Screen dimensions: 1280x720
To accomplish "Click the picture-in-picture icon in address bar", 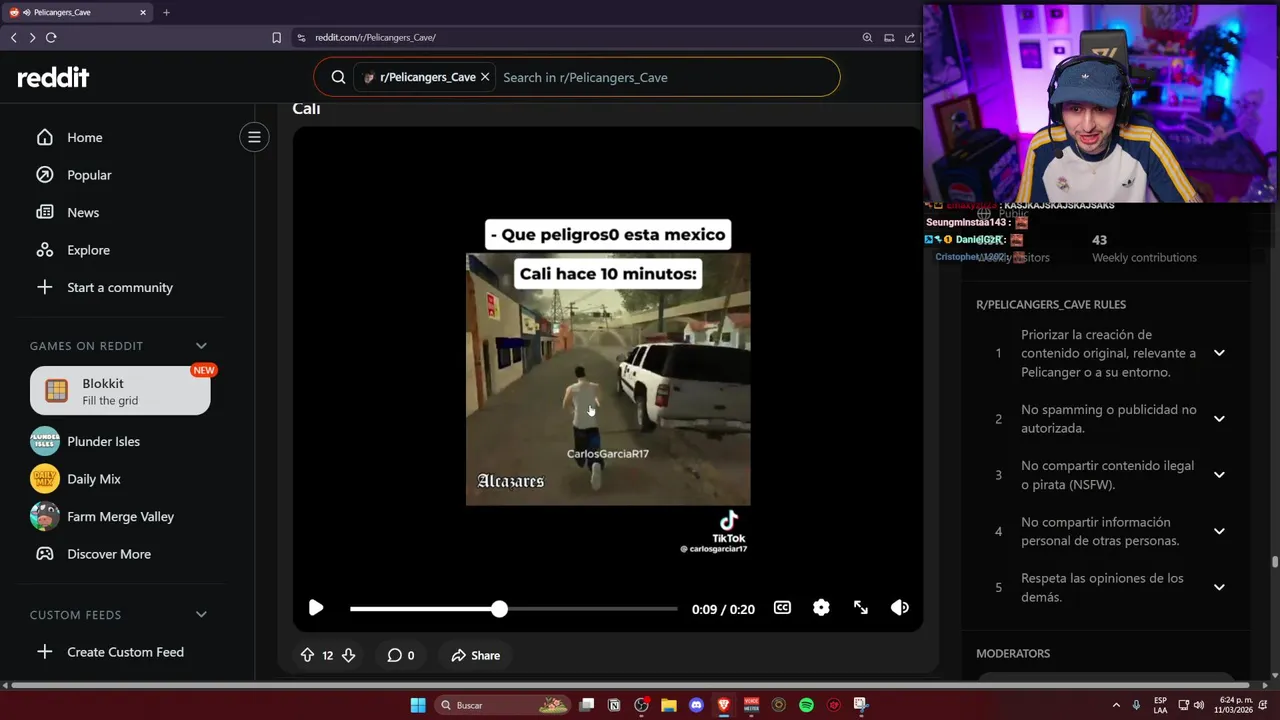I will (889, 37).
